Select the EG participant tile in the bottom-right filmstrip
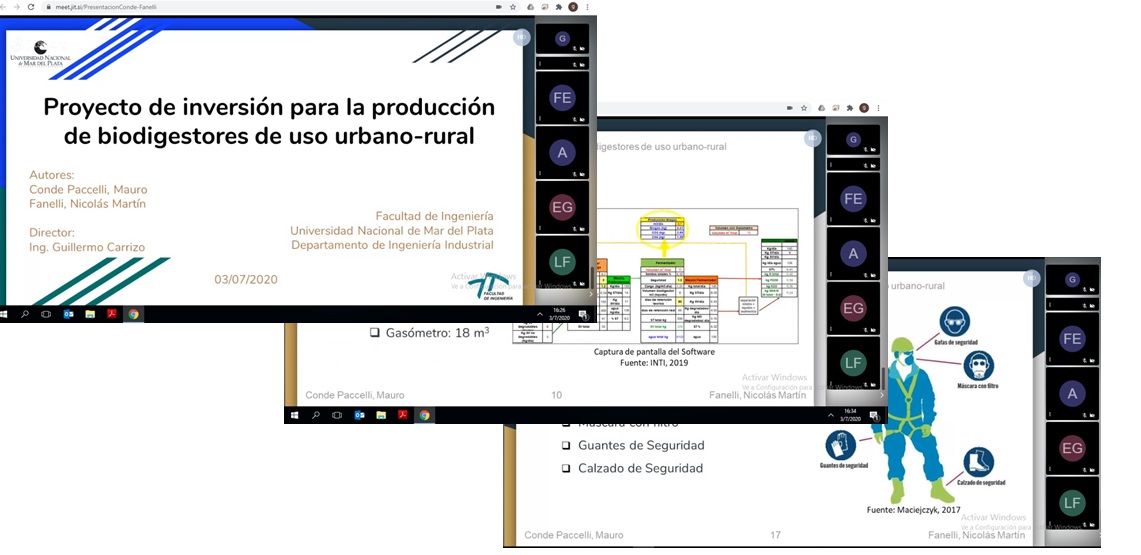This screenshot has width=1141, height=555. pyautogui.click(x=1072, y=448)
